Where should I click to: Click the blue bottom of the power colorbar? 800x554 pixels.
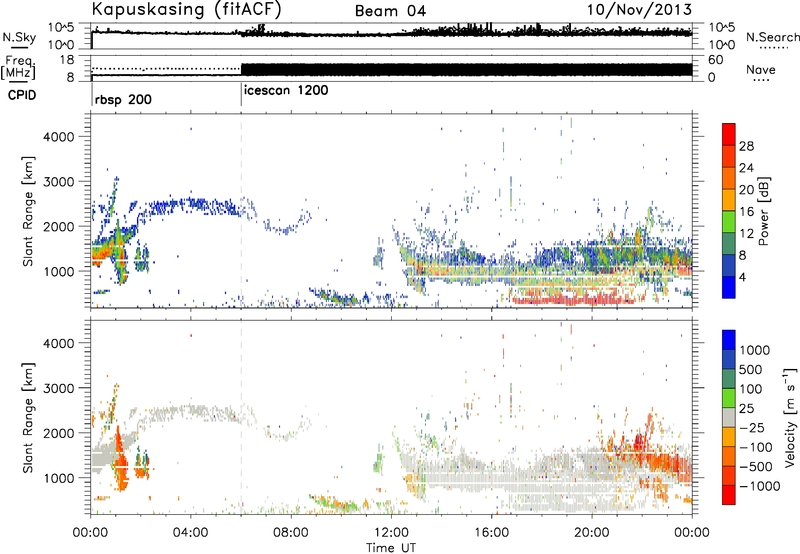tap(729, 289)
